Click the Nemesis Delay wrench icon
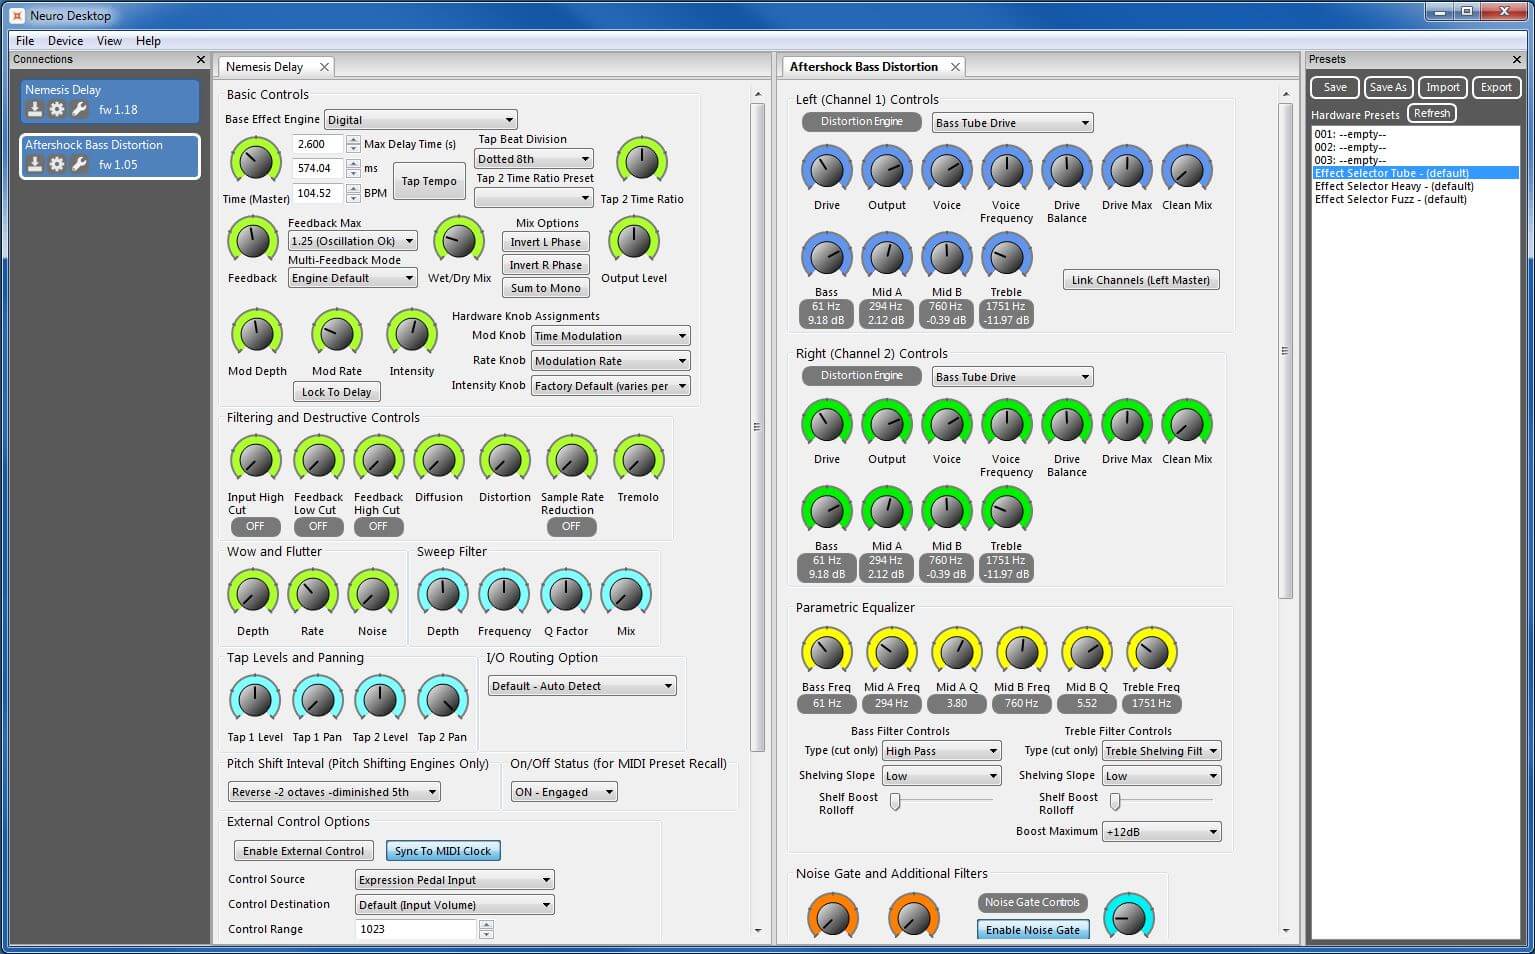Viewport: 1535px width, 954px height. click(80, 109)
